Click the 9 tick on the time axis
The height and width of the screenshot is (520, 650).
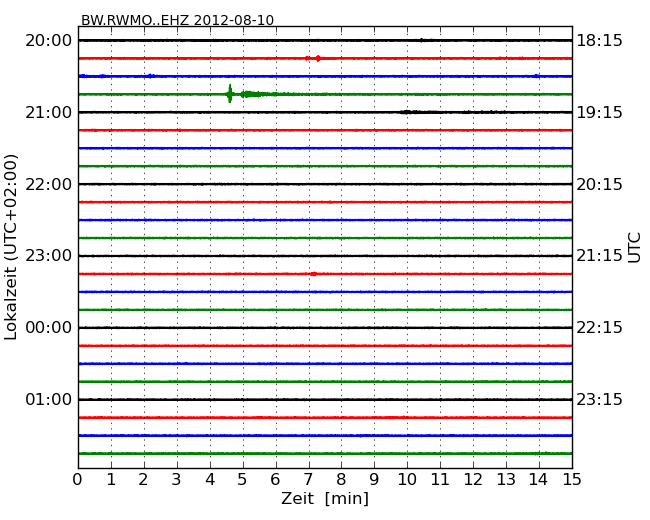coord(374,479)
